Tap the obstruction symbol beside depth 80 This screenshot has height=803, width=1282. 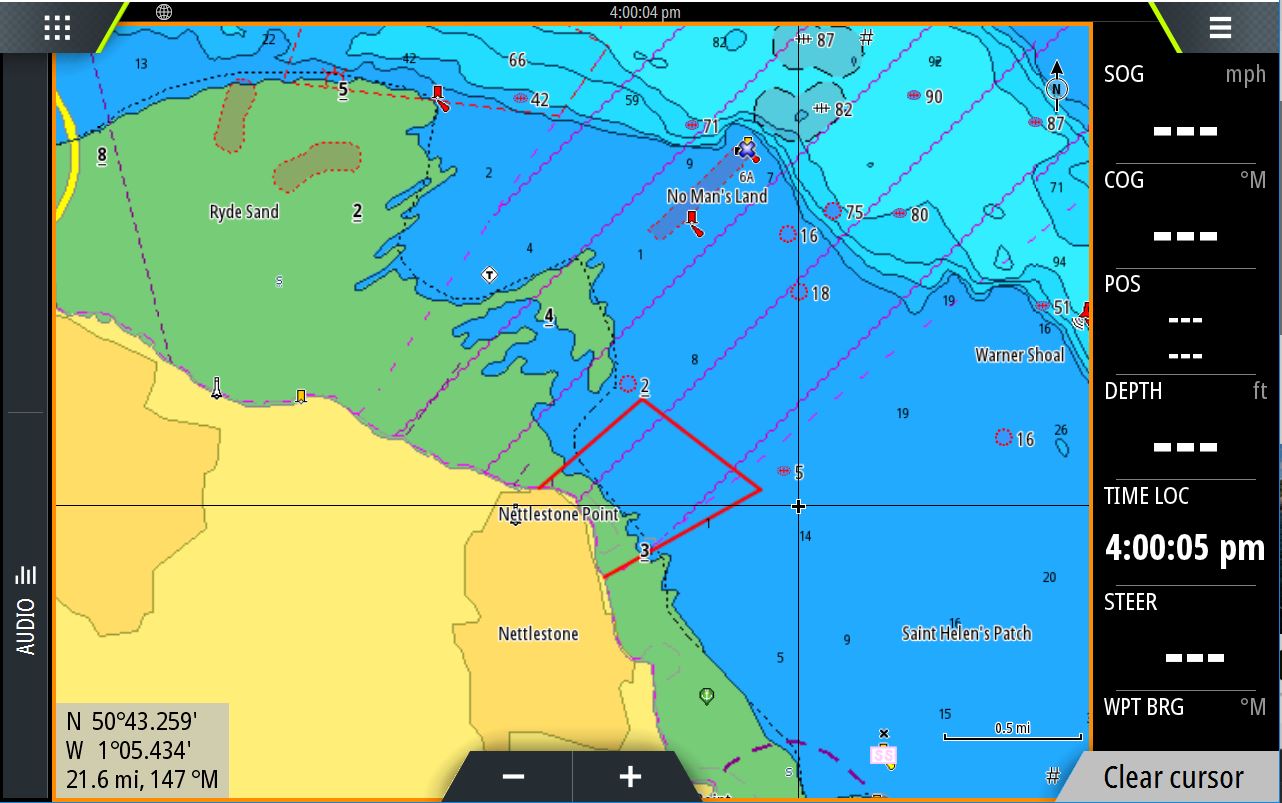(899, 213)
